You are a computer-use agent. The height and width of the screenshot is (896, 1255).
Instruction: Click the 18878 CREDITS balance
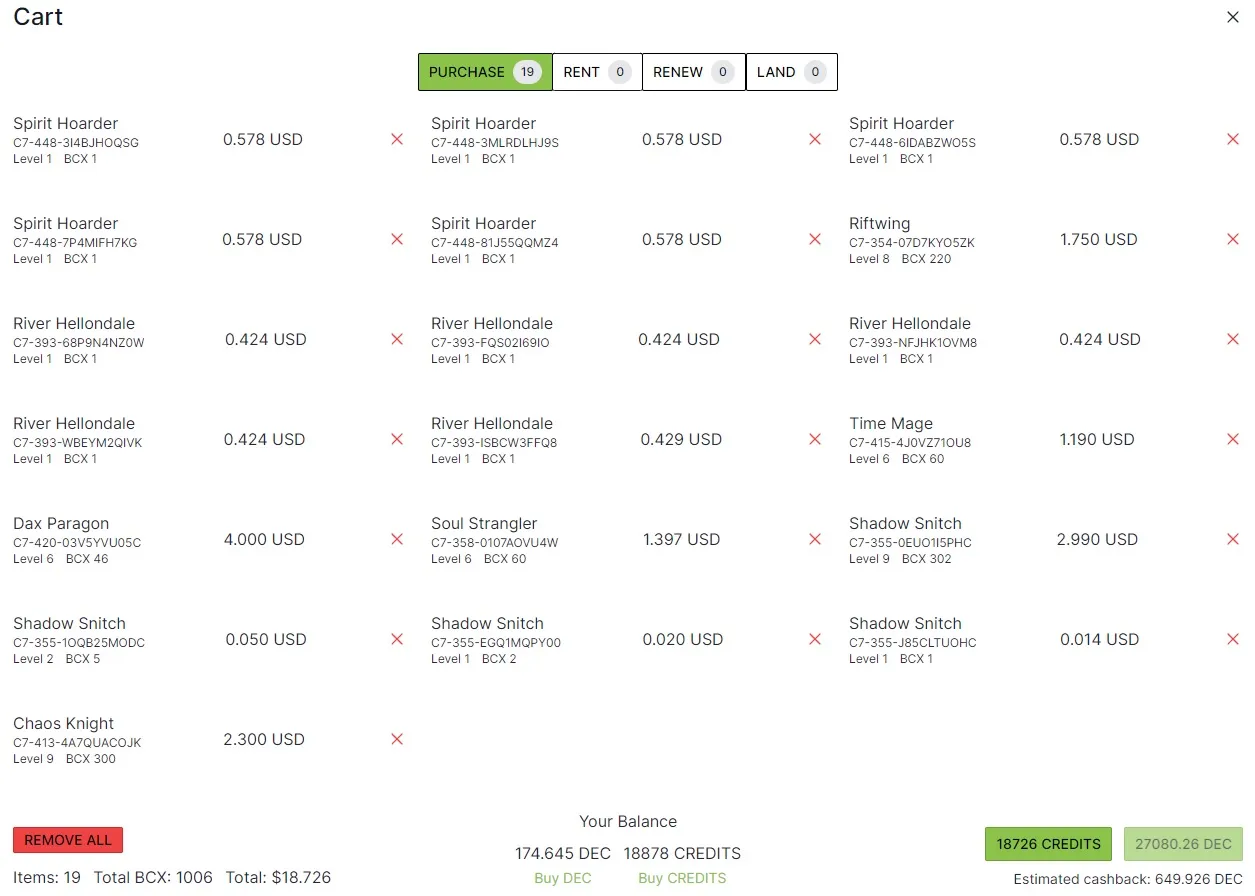[682, 853]
